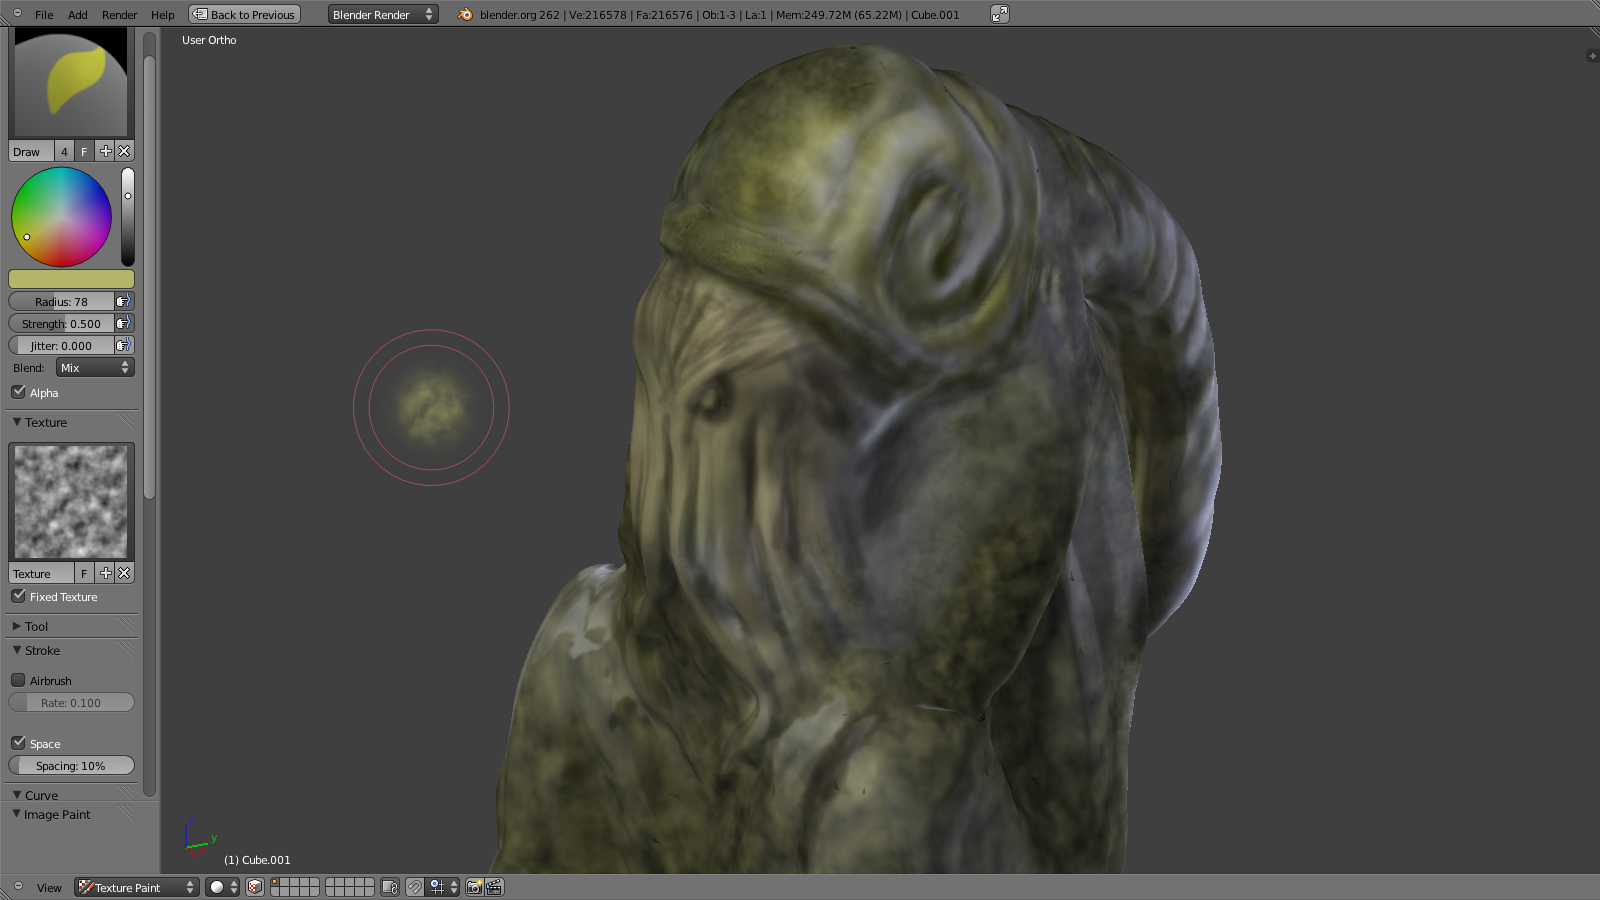Click the render animation clapperboard icon

[494, 887]
